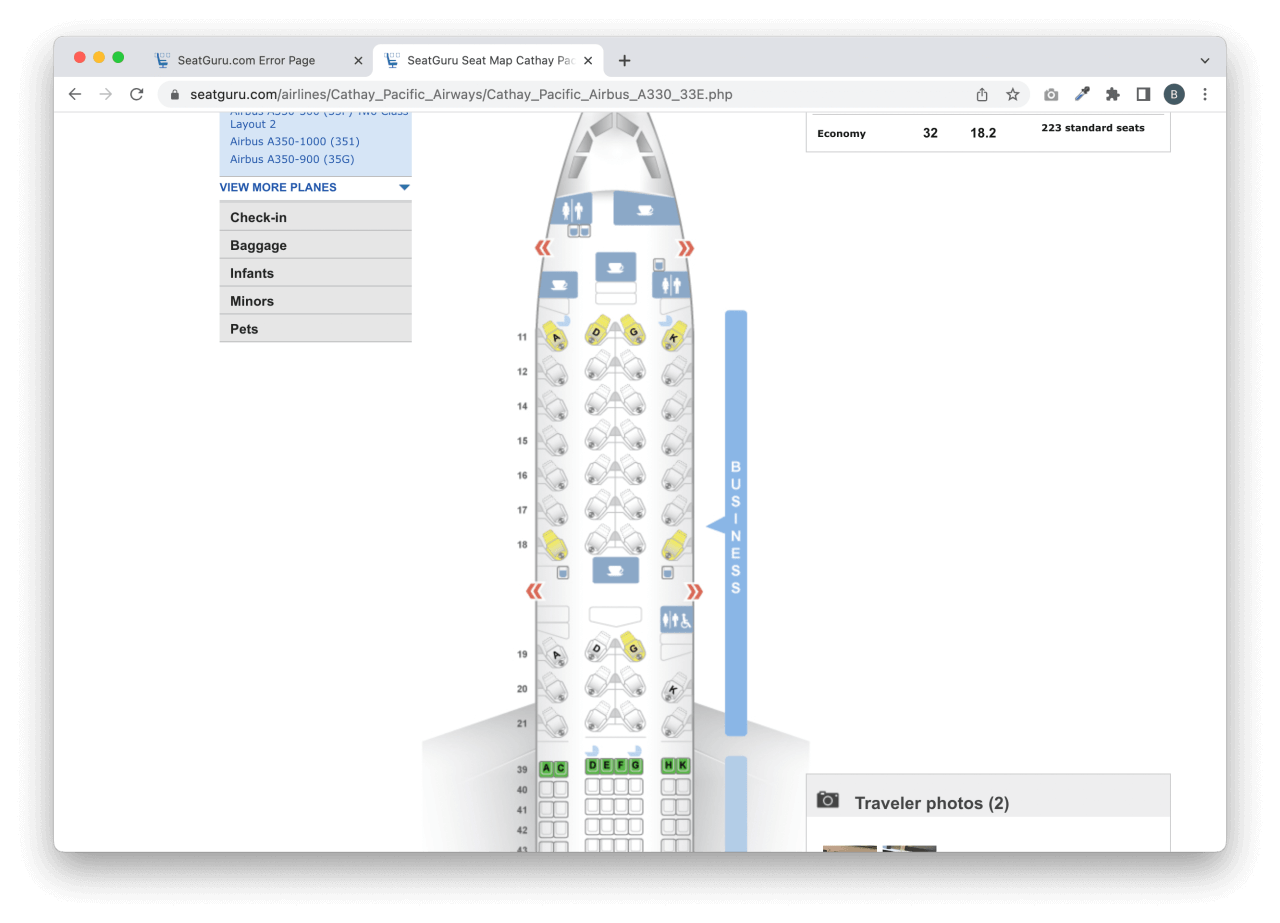Open the Extensions puzzle menu
1280x923 pixels.
click(x=1113, y=94)
